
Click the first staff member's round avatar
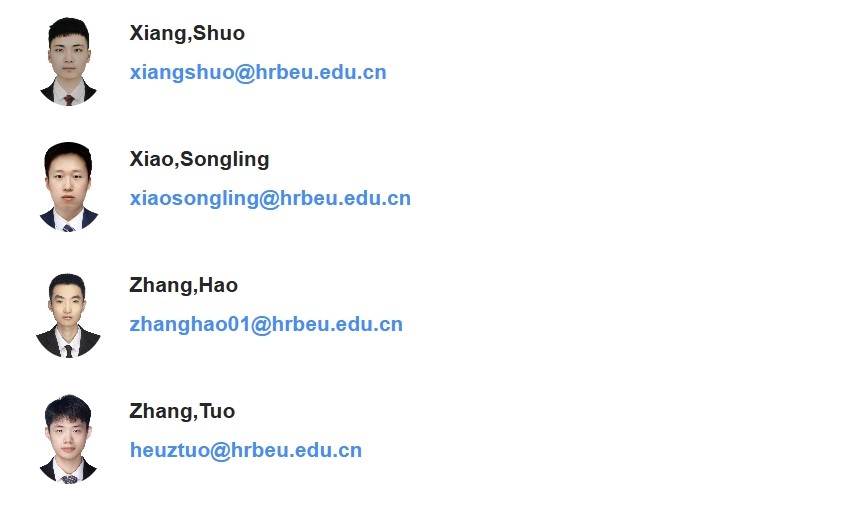[68, 62]
